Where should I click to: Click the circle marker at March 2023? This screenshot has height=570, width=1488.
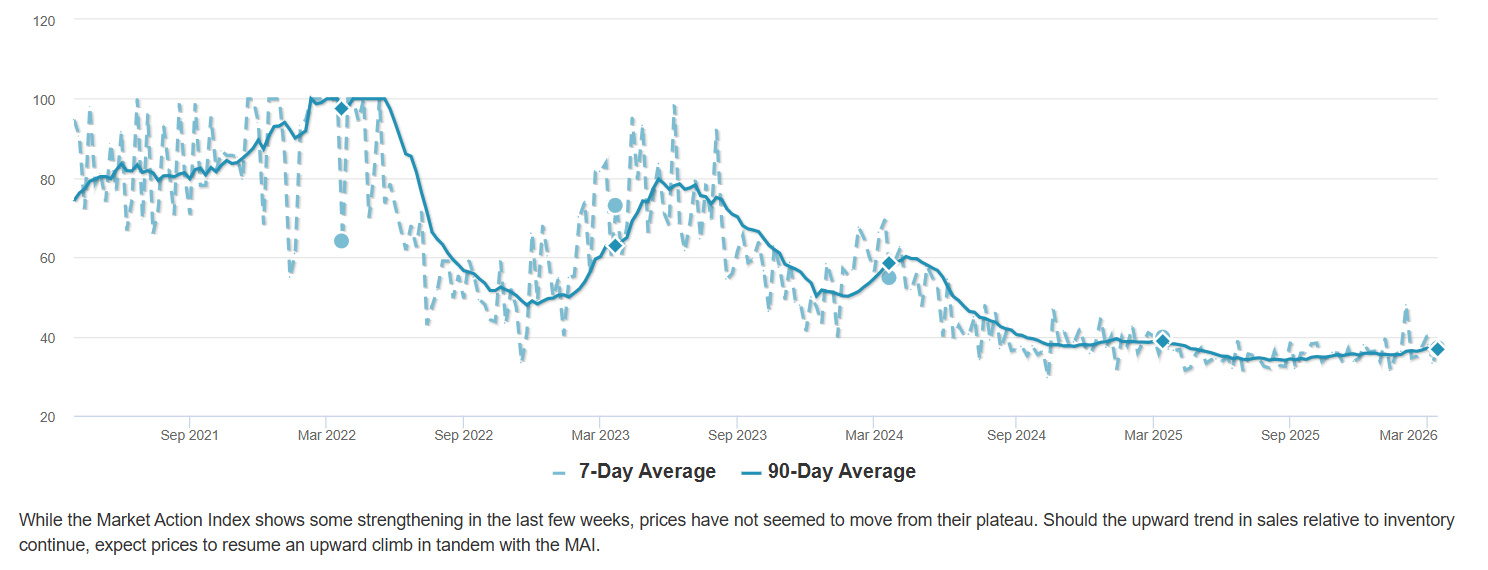pos(615,205)
